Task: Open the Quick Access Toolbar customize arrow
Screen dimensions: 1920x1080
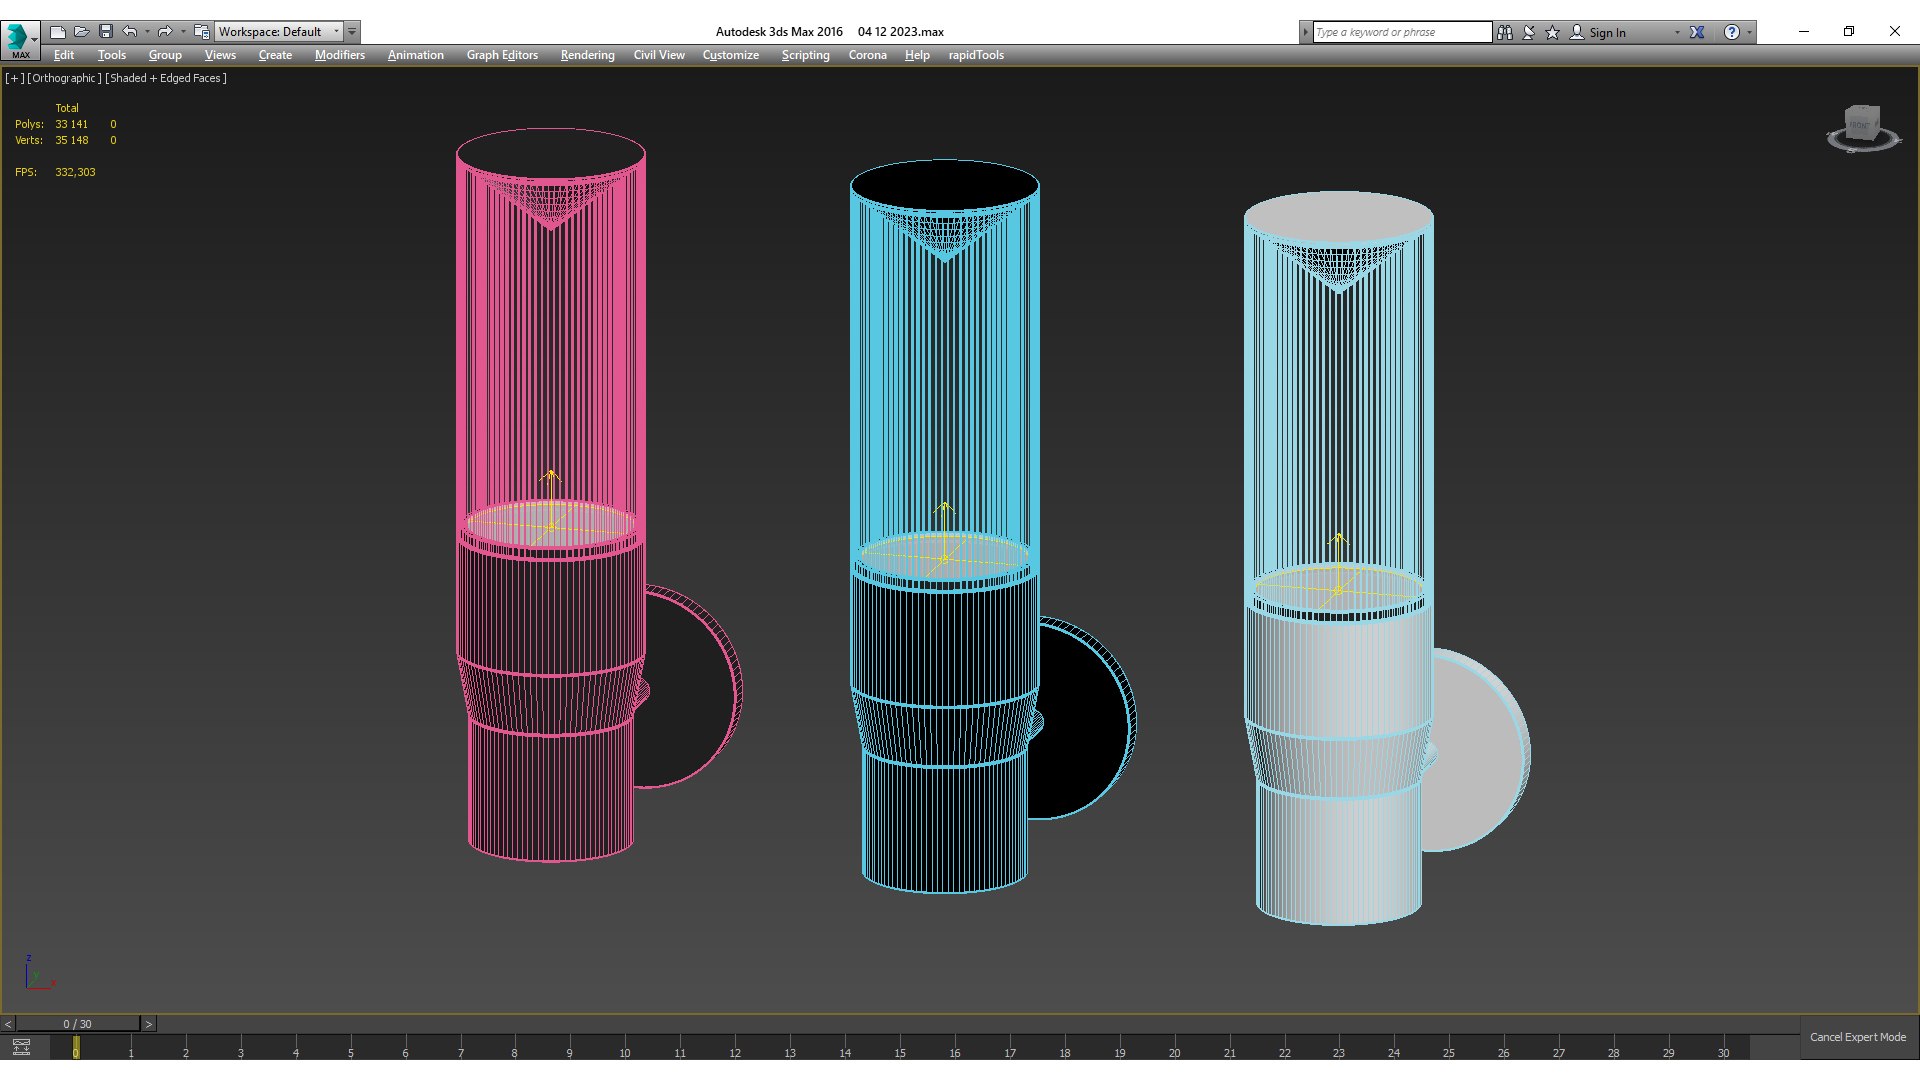Action: (352, 32)
